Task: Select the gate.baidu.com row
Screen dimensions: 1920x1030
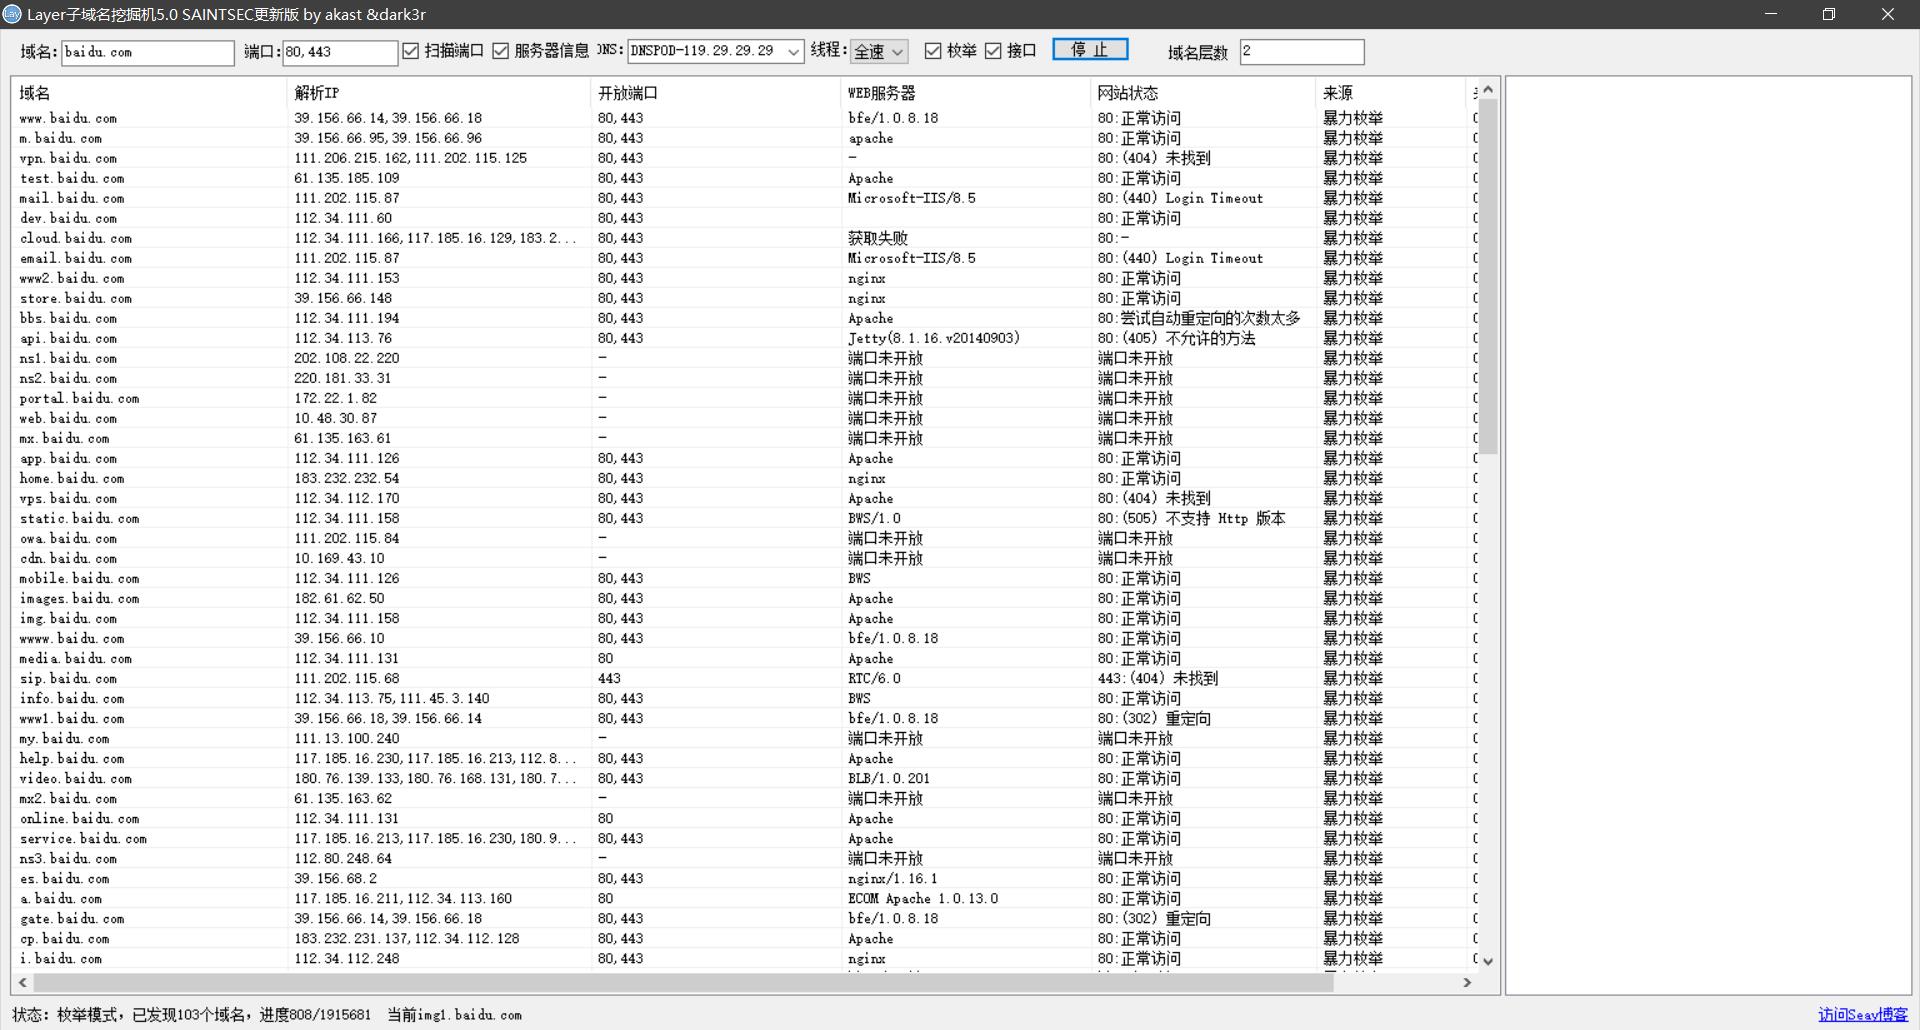Action: click(745, 918)
